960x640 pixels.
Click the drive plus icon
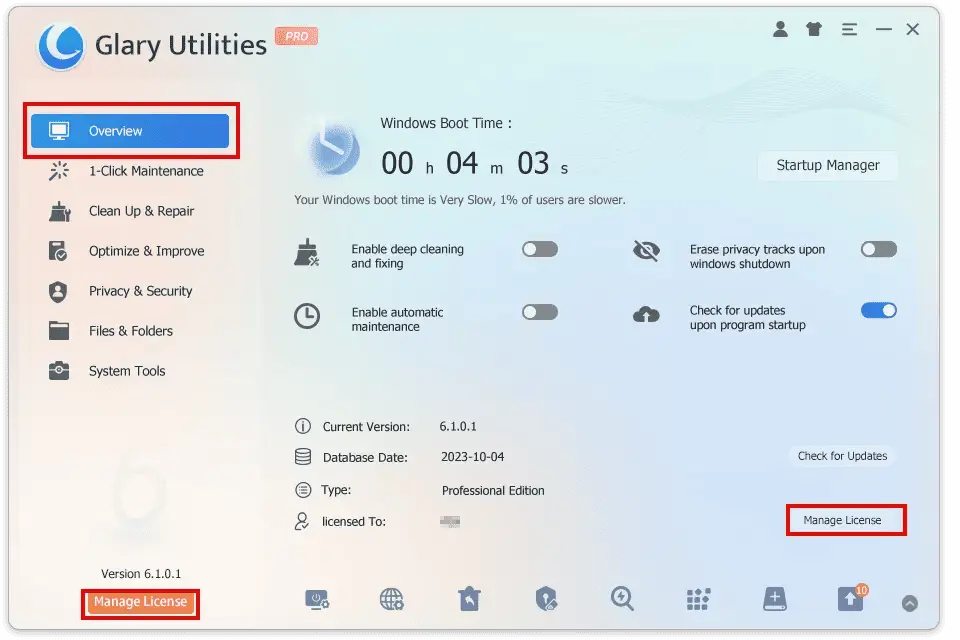[774, 598]
